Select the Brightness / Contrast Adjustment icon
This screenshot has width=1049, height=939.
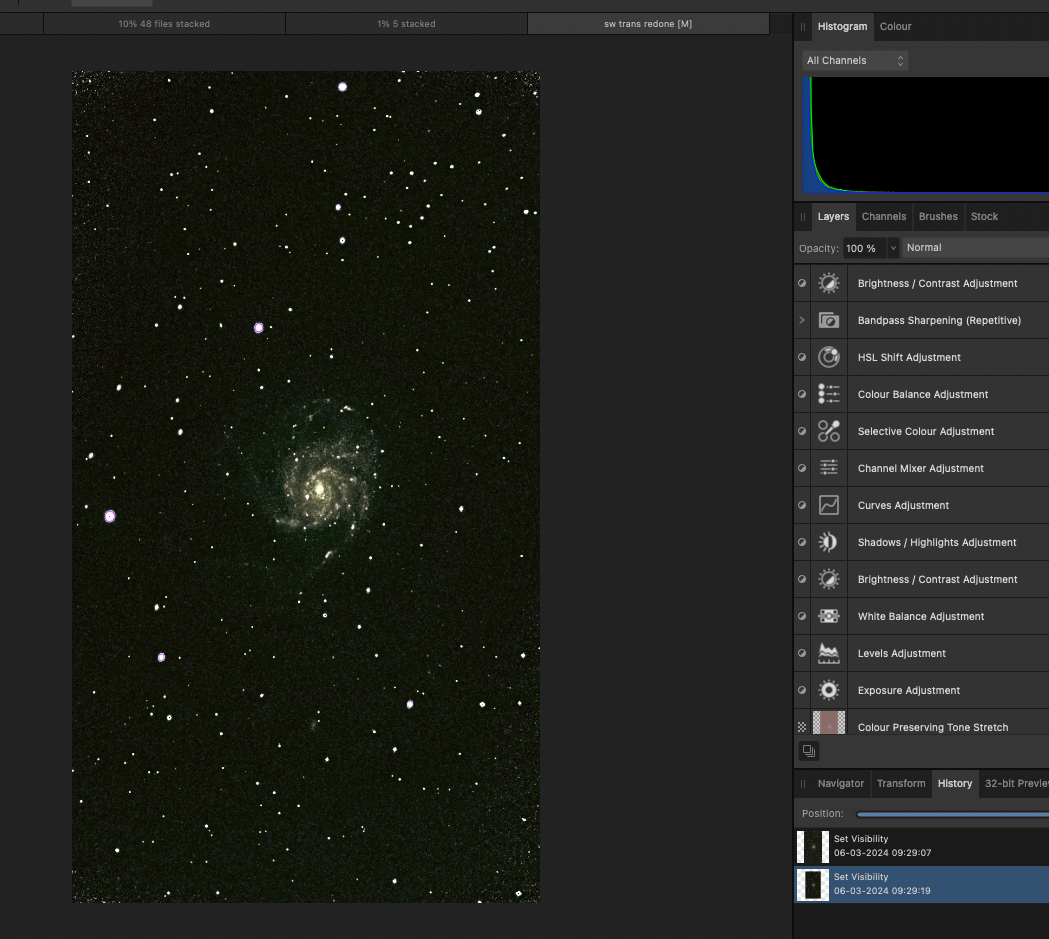(x=828, y=283)
